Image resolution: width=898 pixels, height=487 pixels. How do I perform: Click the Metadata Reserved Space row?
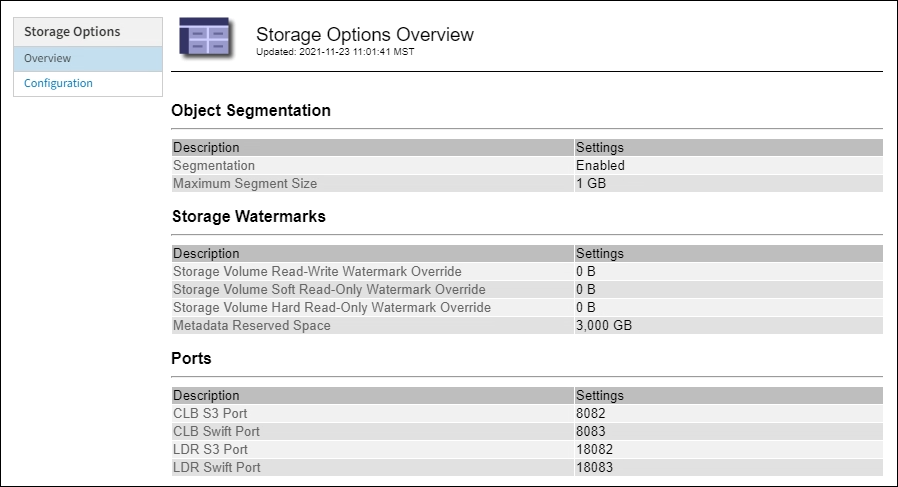point(252,326)
